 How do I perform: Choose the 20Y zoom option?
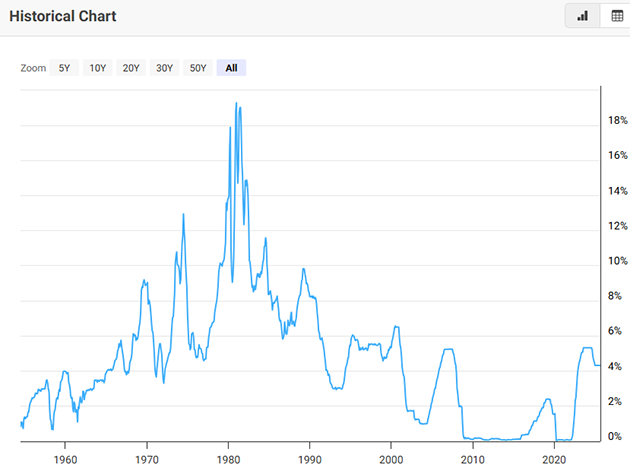130,68
